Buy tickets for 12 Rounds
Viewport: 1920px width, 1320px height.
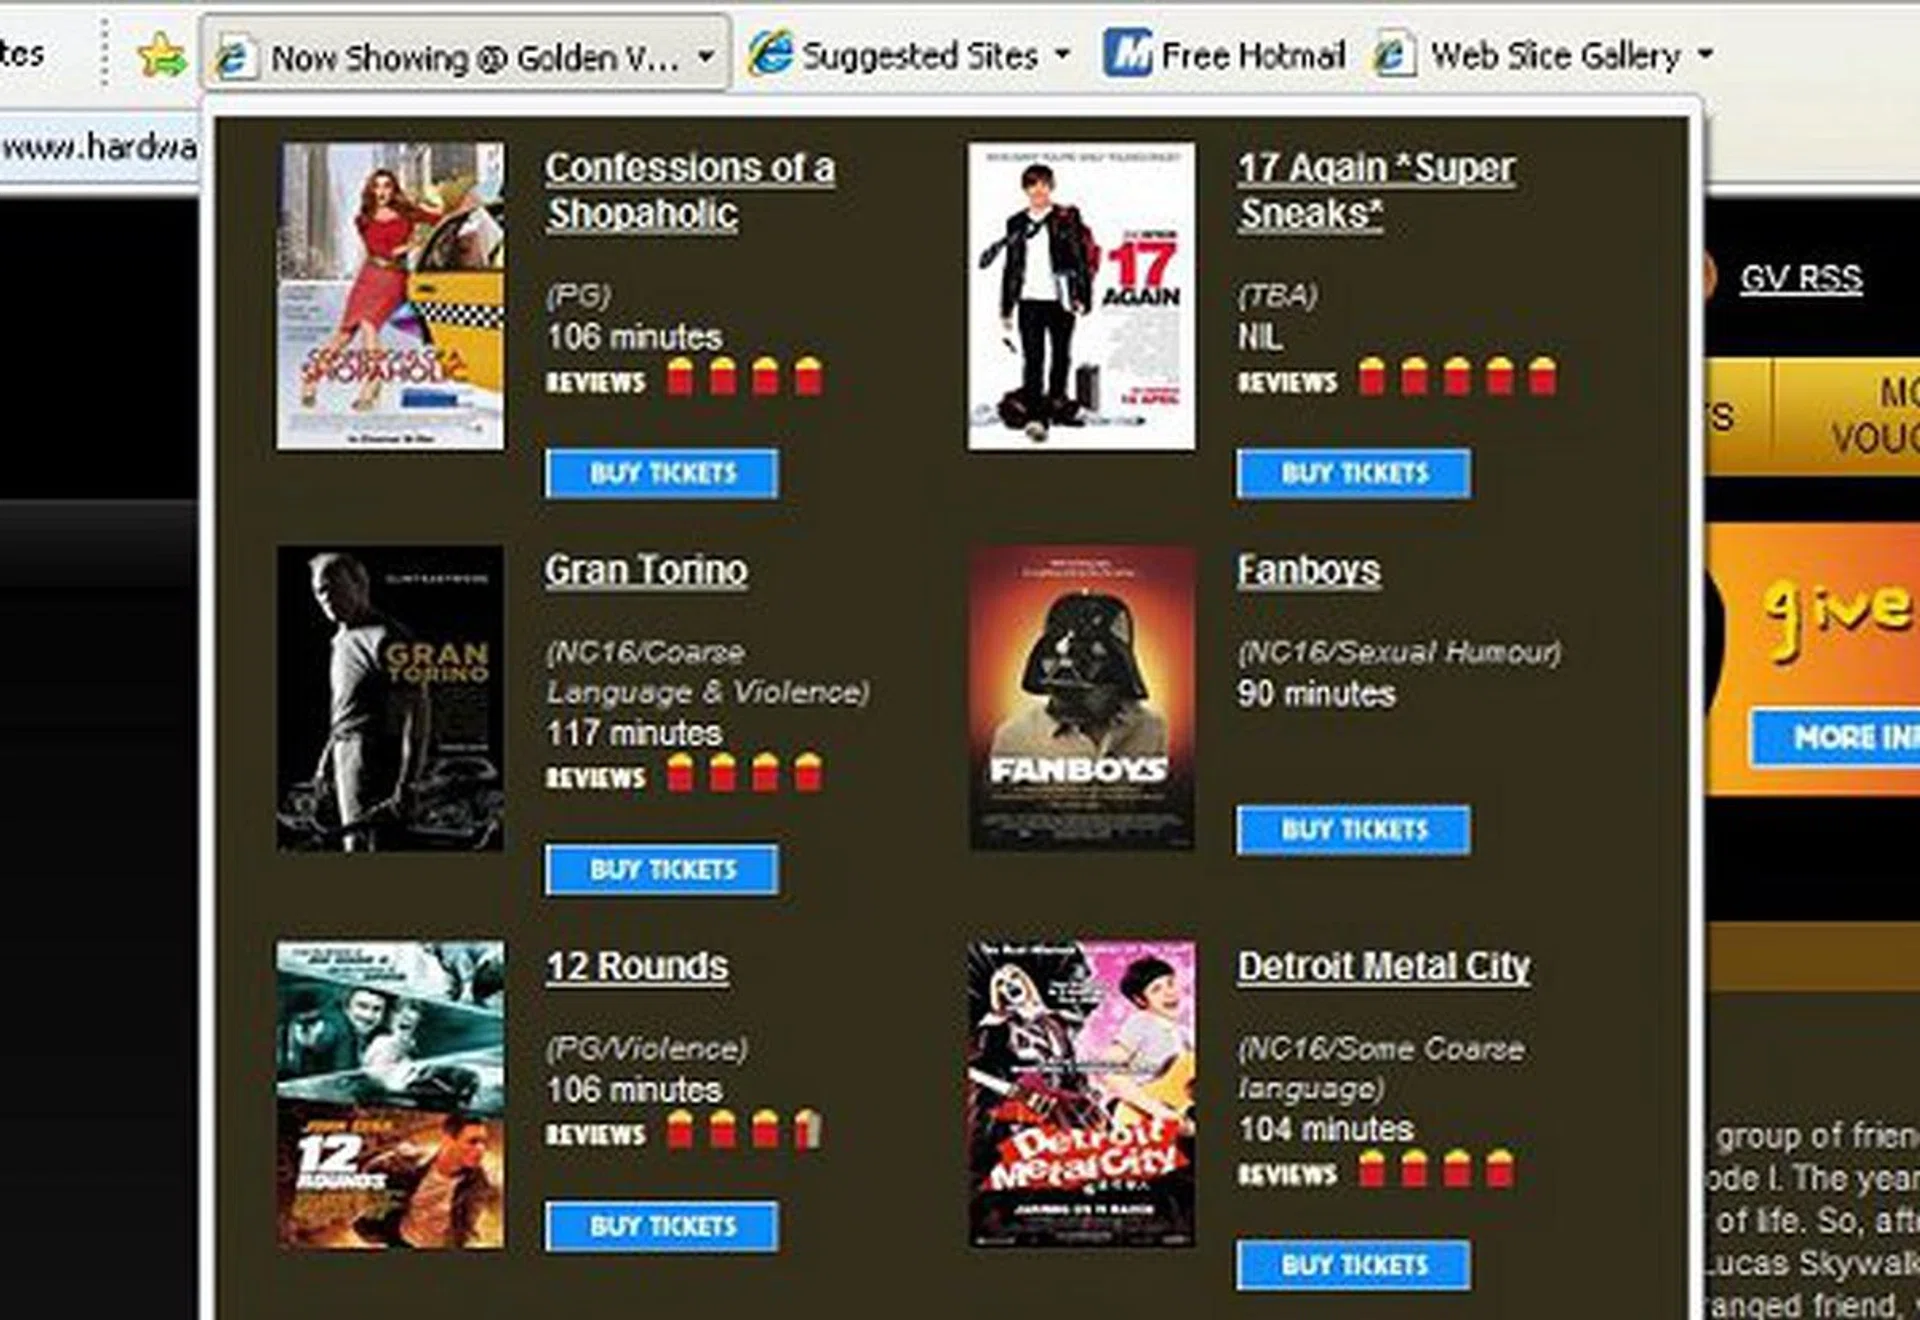tap(662, 1226)
